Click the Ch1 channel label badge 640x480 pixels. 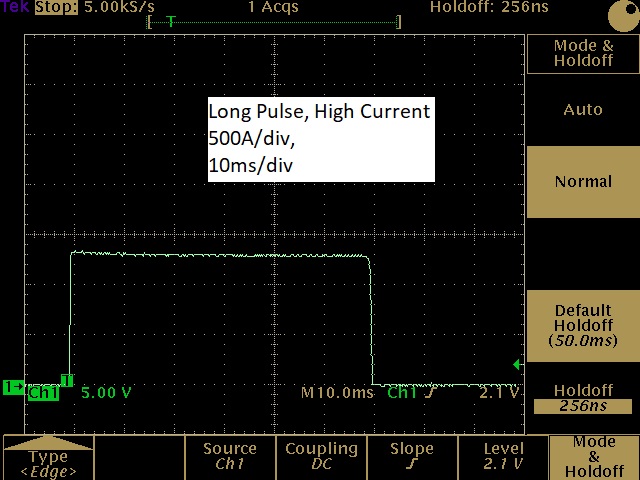point(43,393)
